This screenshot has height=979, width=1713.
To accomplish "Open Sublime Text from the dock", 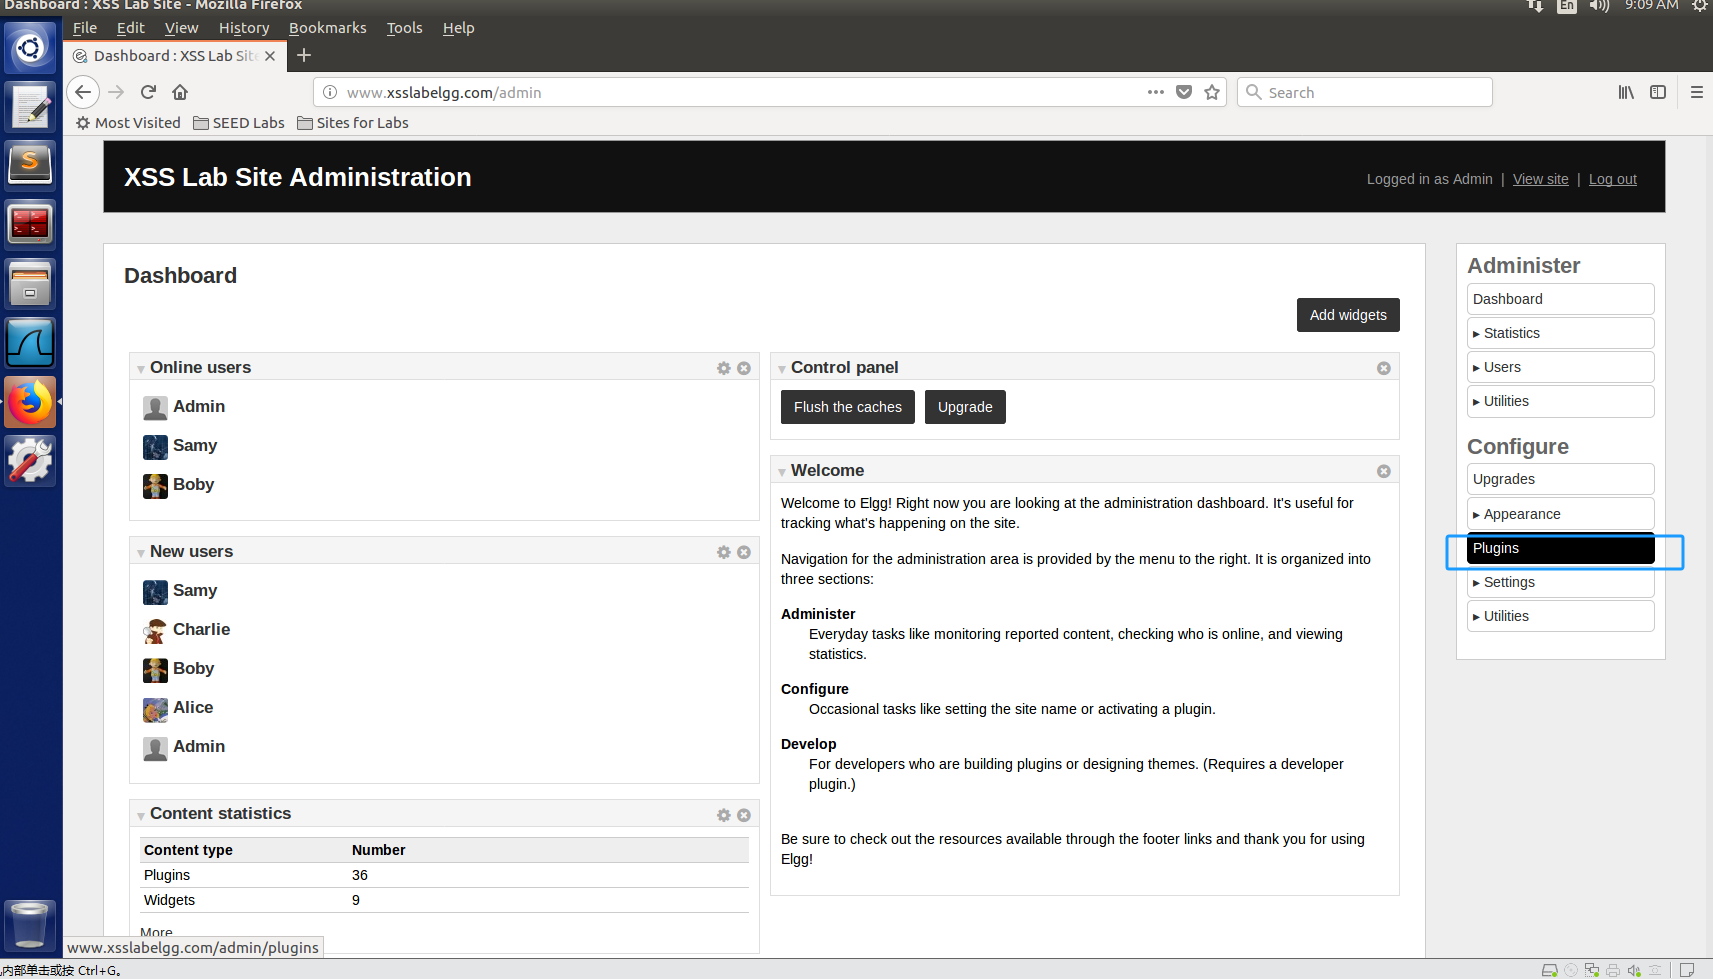I will click(30, 164).
